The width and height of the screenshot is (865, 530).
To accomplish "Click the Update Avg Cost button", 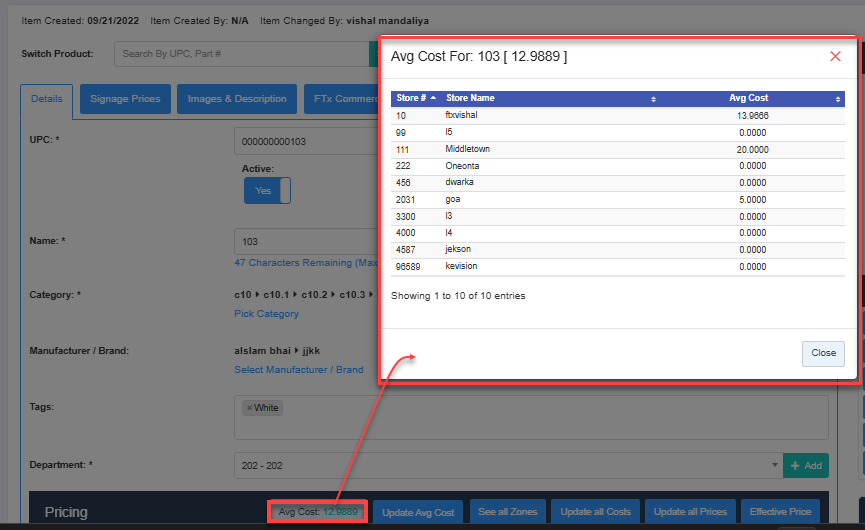I will click(418, 512).
